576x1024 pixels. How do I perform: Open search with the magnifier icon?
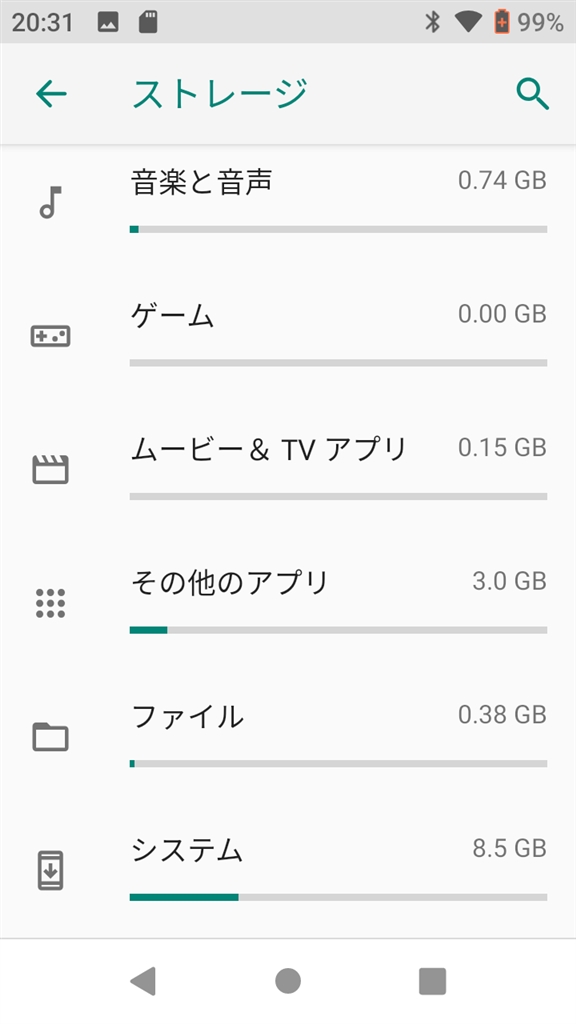[x=532, y=94]
